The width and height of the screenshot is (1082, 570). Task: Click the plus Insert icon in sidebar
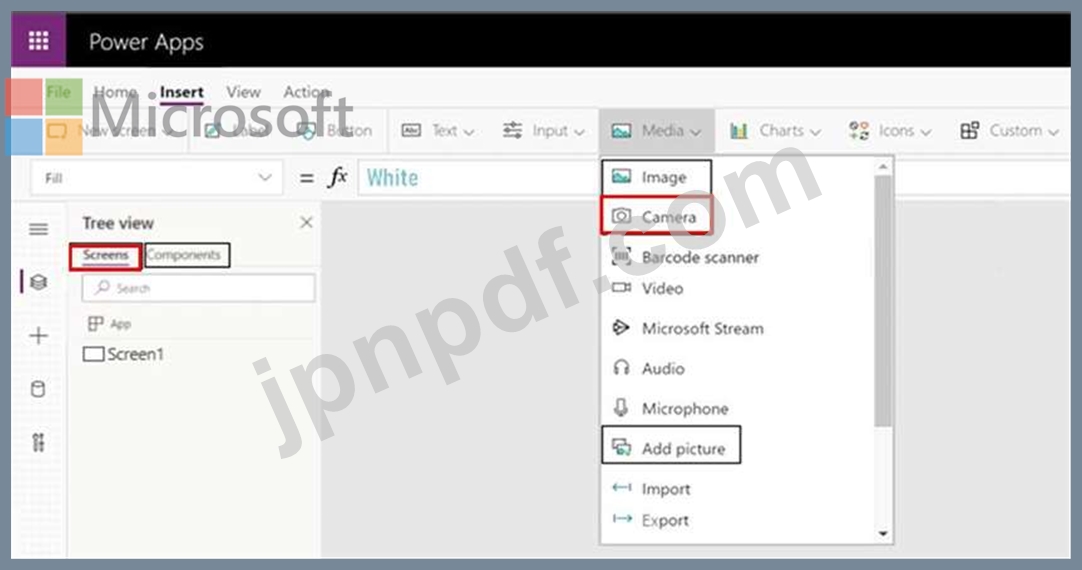39,336
